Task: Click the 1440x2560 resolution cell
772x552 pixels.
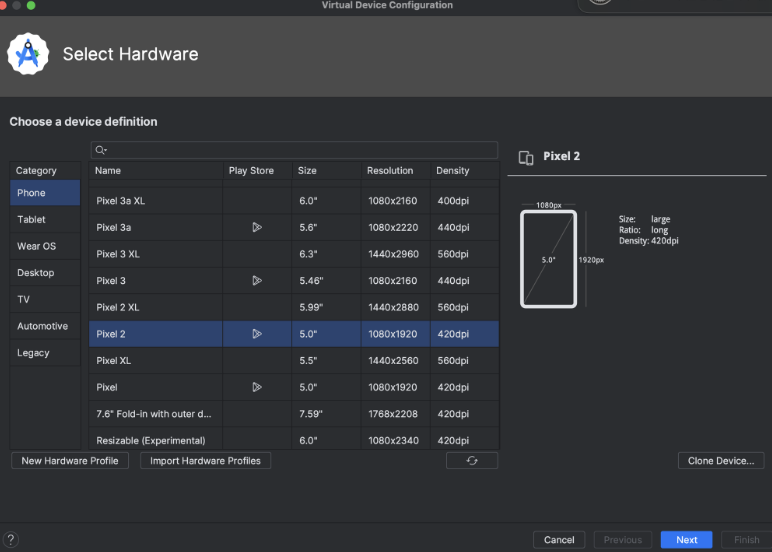Action: [x=396, y=360]
